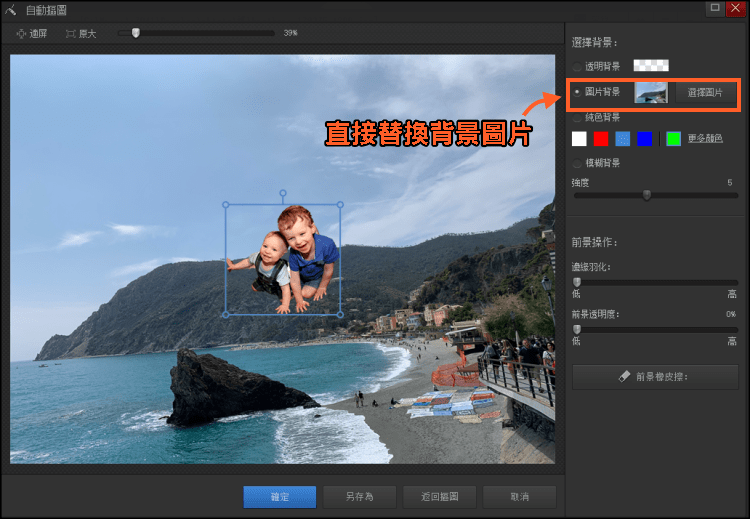
Task: Pick the light blue color swatch
Action: point(623,139)
